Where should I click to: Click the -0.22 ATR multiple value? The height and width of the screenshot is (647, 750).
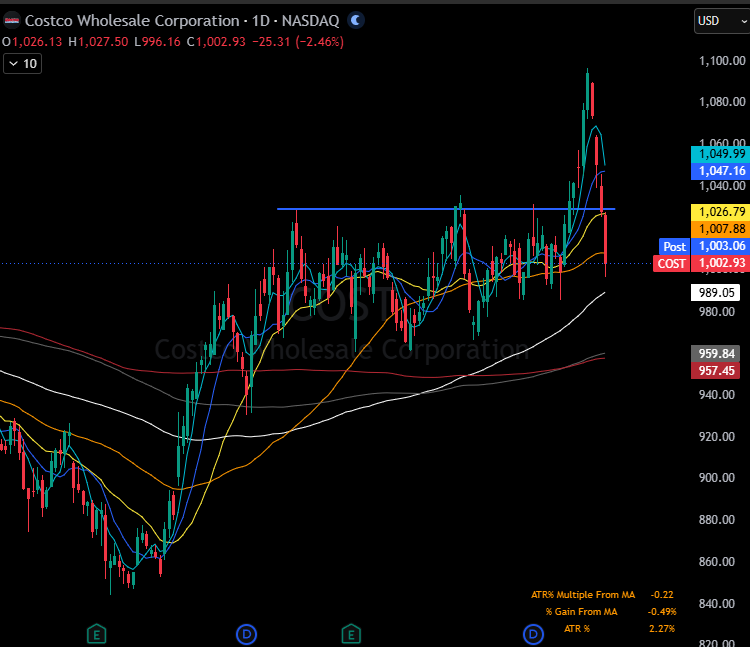[662, 595]
